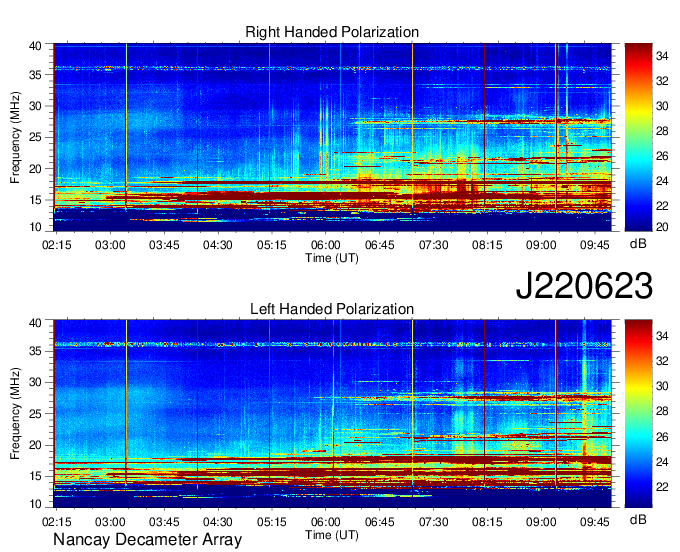
Task: Click the 09:45 time tick of Left Handed plot
Action: (x=595, y=521)
